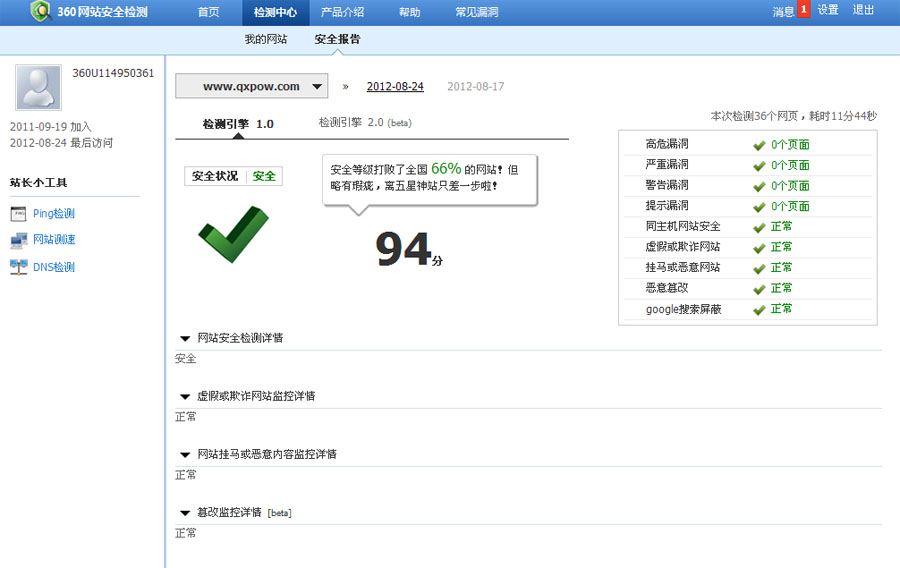Click the 退出 logout link
Viewport: 900px width, 568px height.
coord(863,10)
